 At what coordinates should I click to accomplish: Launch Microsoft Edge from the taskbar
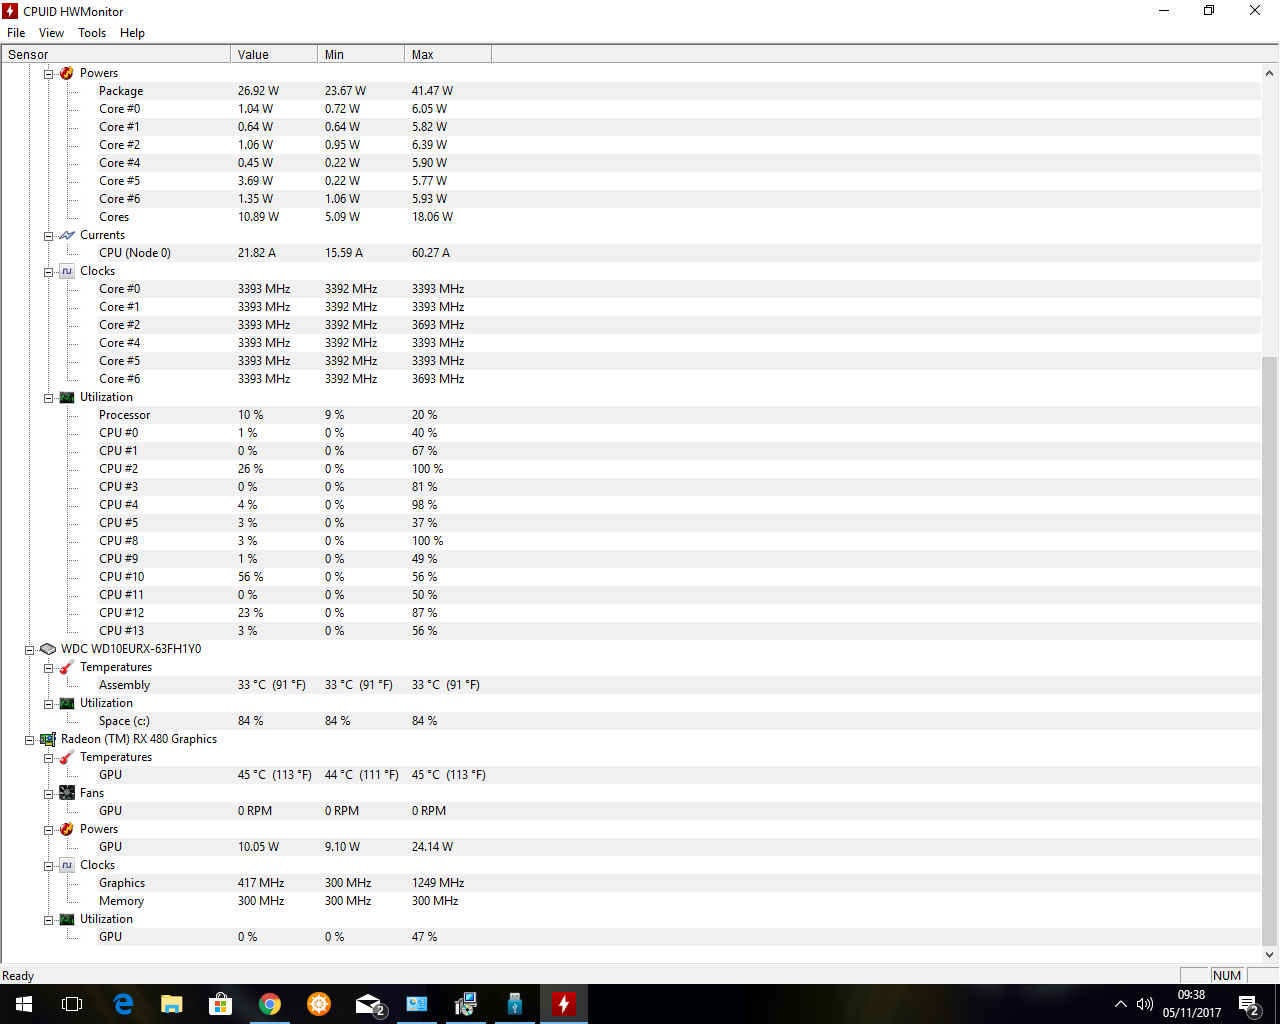(x=123, y=1004)
